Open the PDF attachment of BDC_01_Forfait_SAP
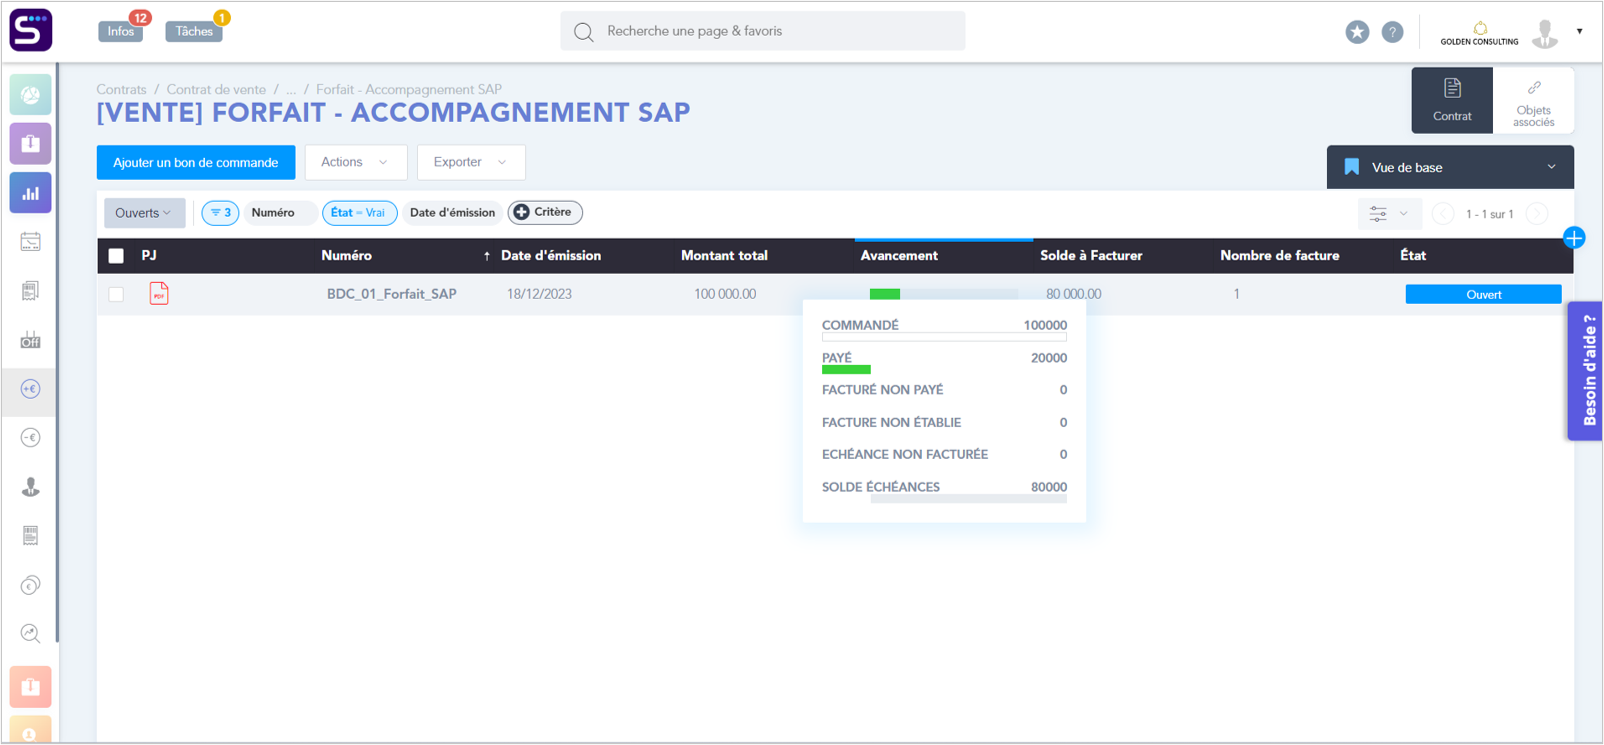This screenshot has width=1604, height=745. [x=159, y=294]
